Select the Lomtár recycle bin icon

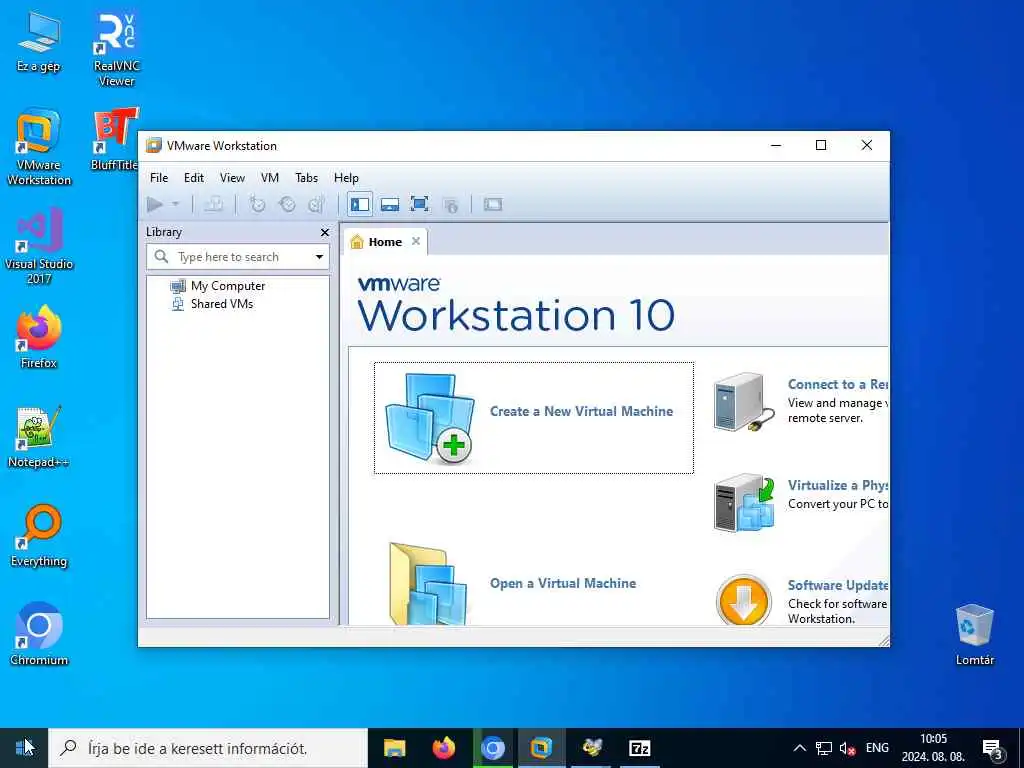974,635
